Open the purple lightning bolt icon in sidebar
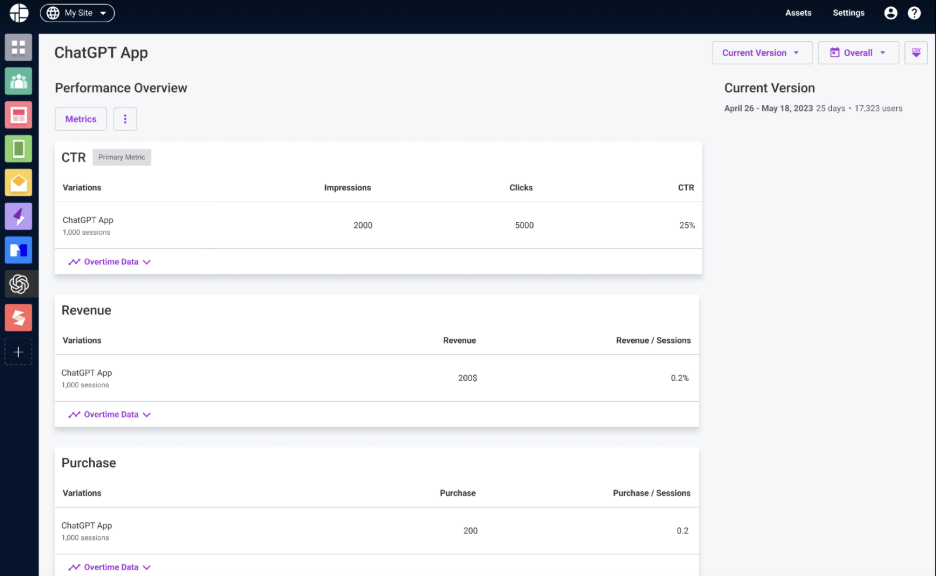 point(19,216)
